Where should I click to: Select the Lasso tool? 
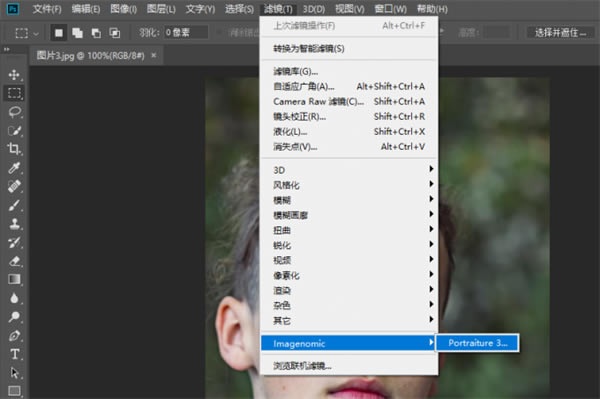tap(15, 112)
